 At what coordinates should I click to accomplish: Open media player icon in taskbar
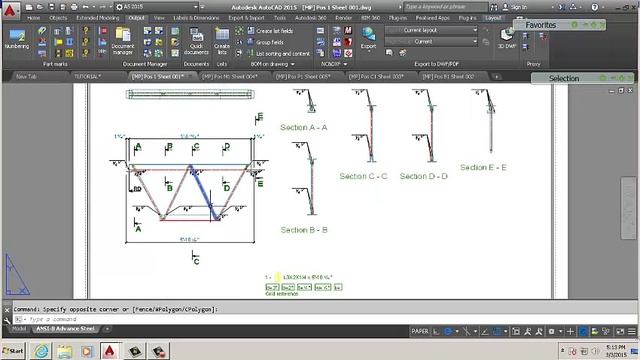point(87,351)
